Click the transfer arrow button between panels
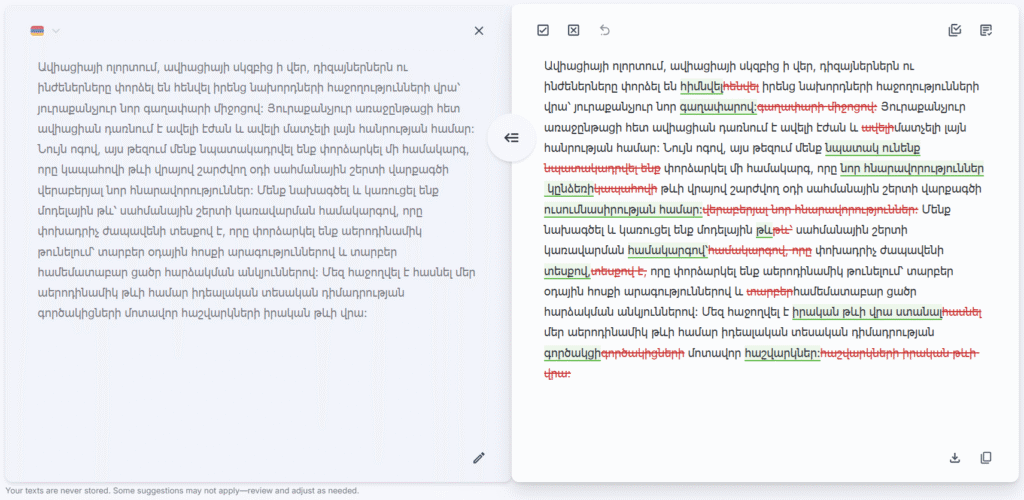 (x=511, y=138)
